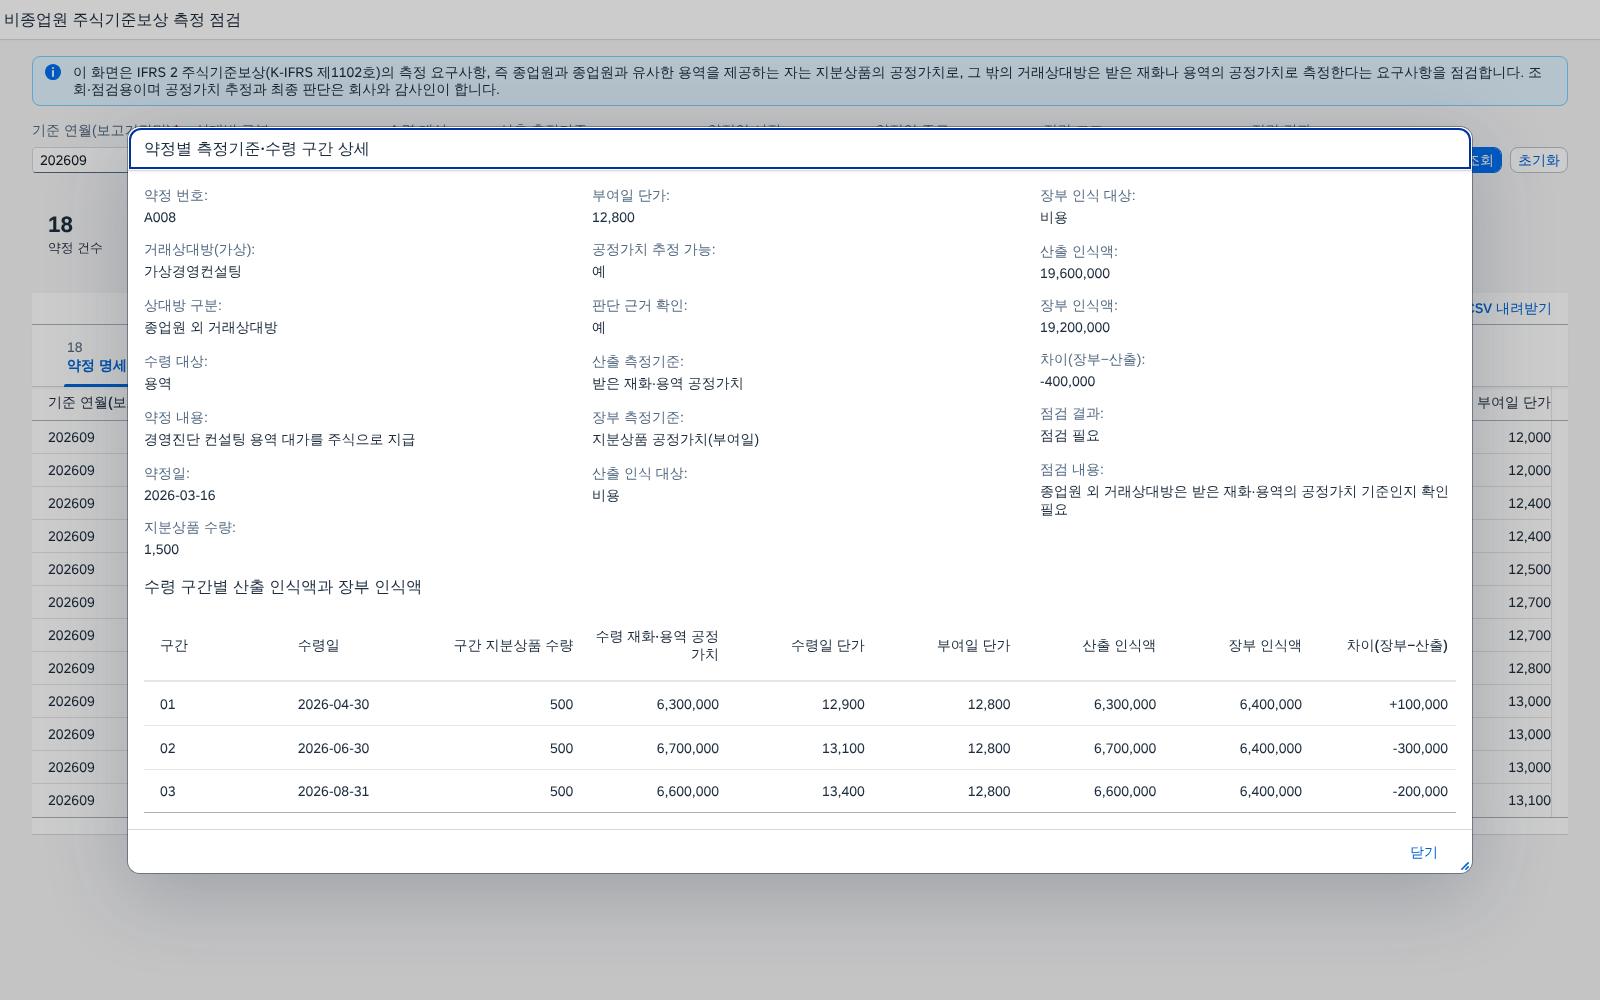Click the dialog title 약정별 측정기준·수령 구간 상세
The height and width of the screenshot is (1000, 1600).
257,149
